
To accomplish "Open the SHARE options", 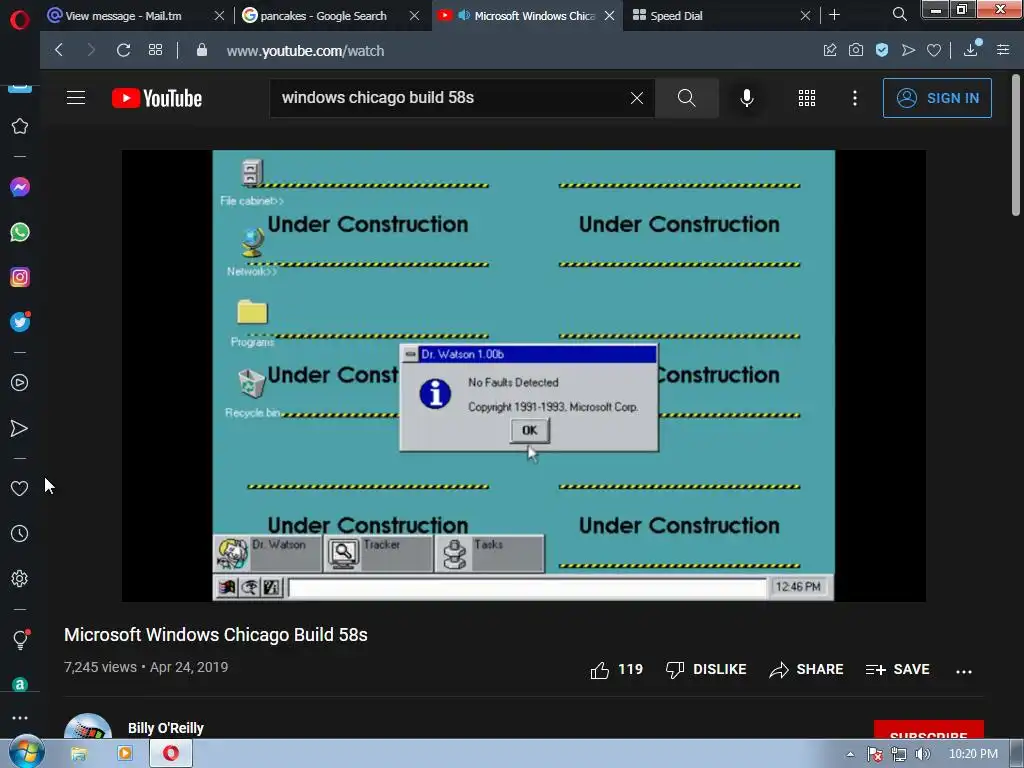I will (x=807, y=669).
